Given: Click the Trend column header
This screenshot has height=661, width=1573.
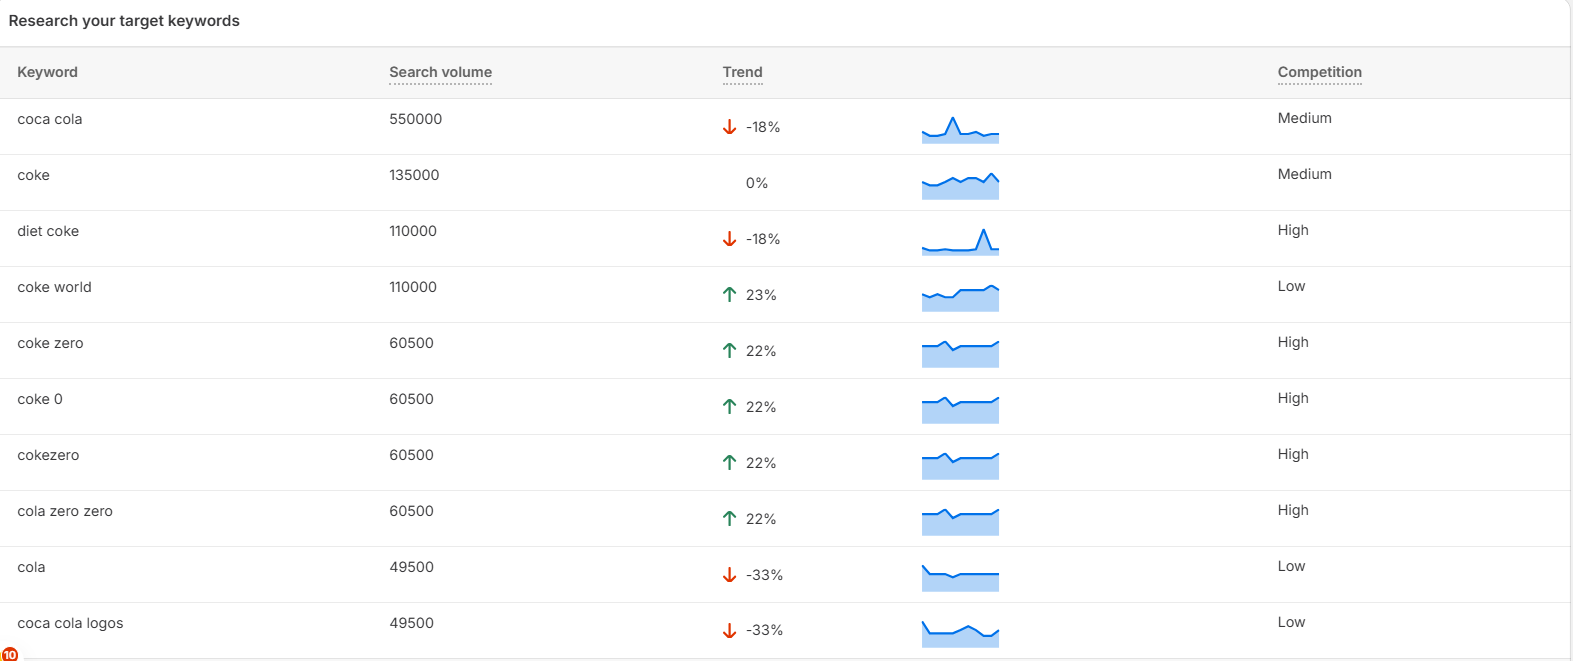Looking at the screenshot, I should point(742,72).
